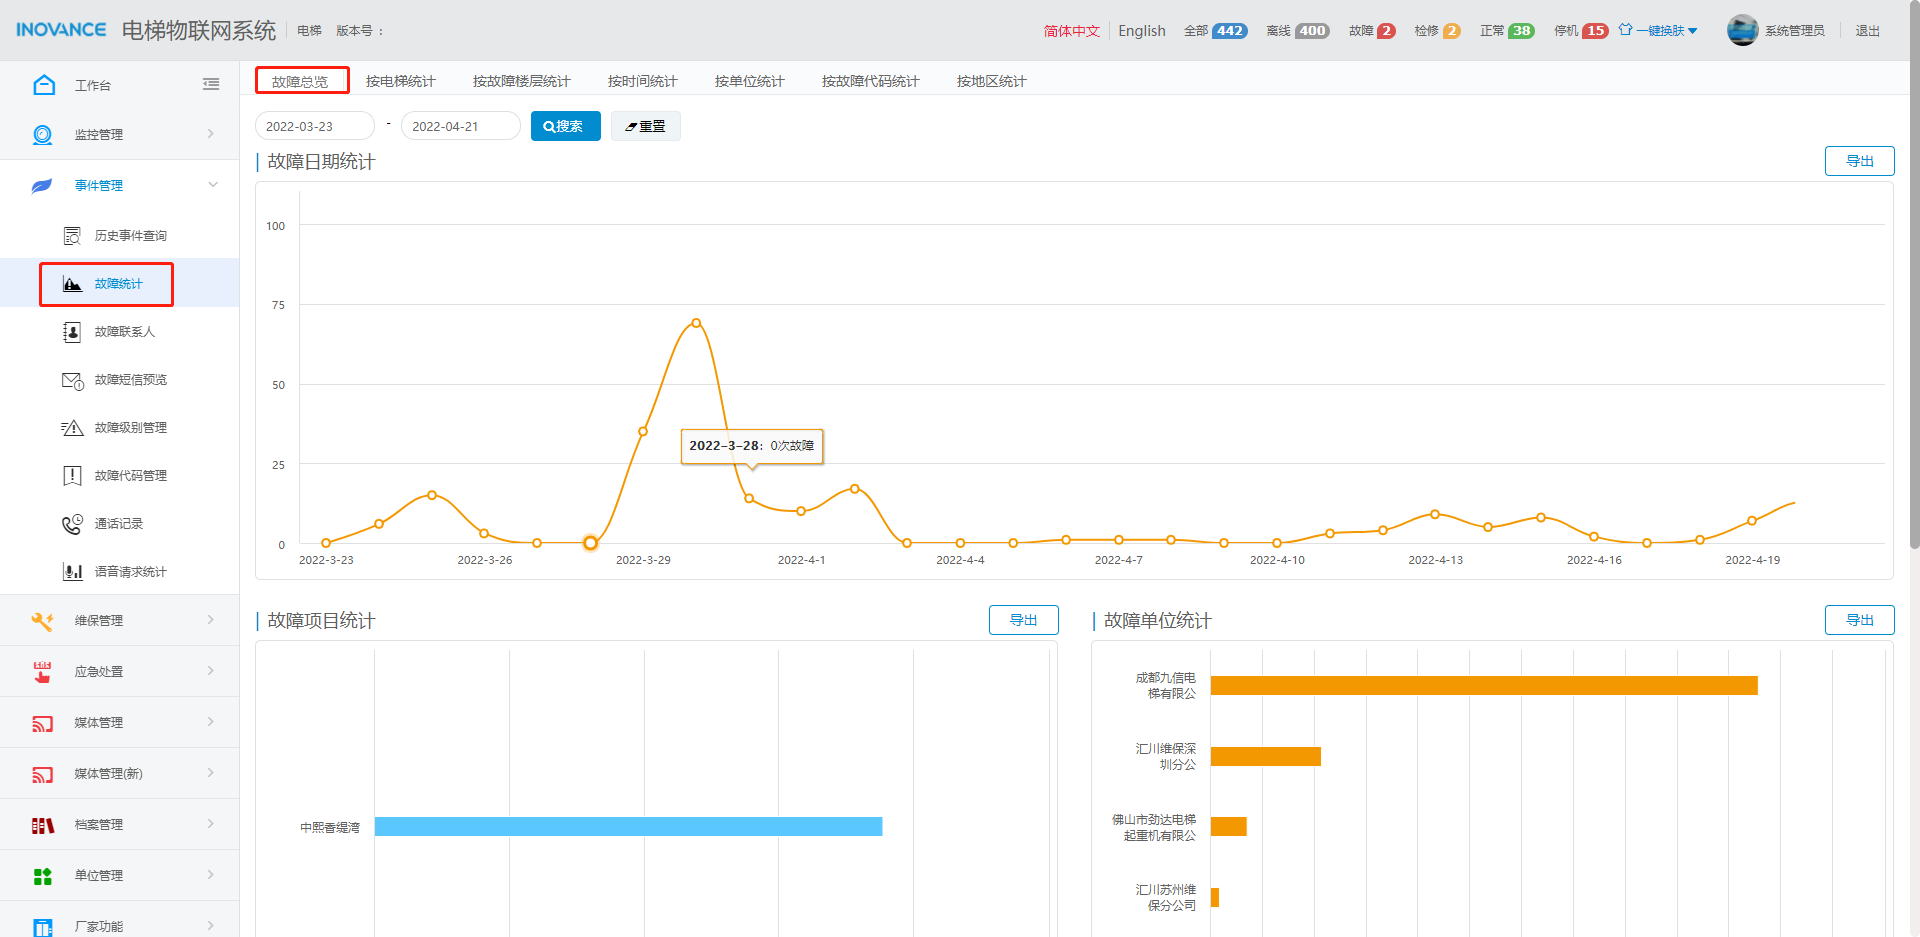Switch to the 按时间统计 tab
Image resolution: width=1920 pixels, height=937 pixels.
click(642, 81)
